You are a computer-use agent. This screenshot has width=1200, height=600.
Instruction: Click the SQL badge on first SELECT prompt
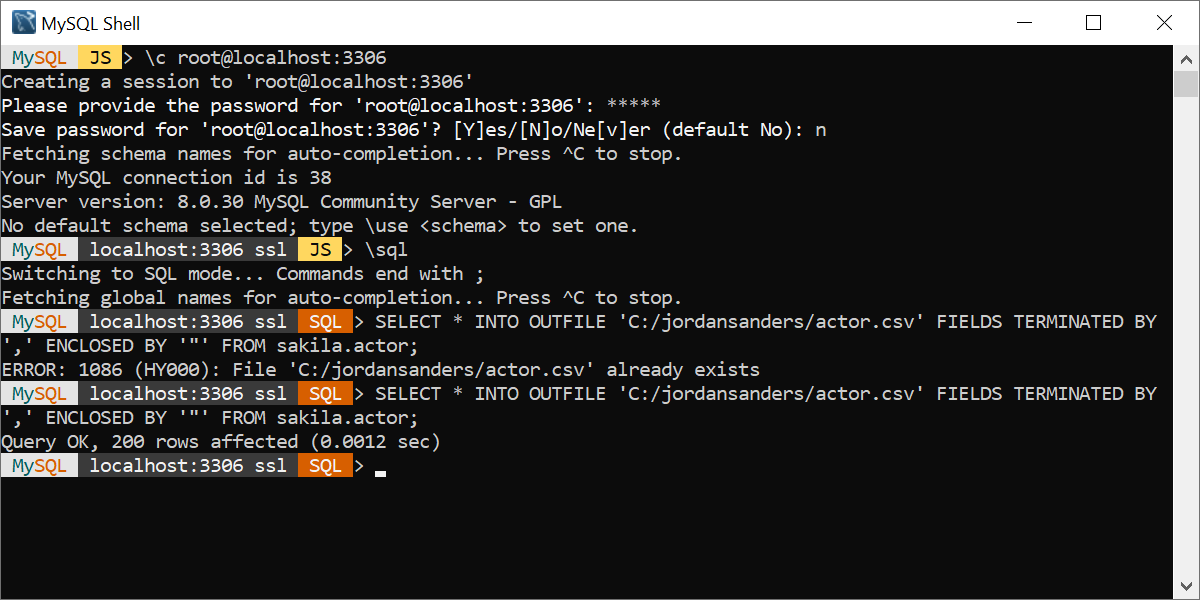pos(324,322)
